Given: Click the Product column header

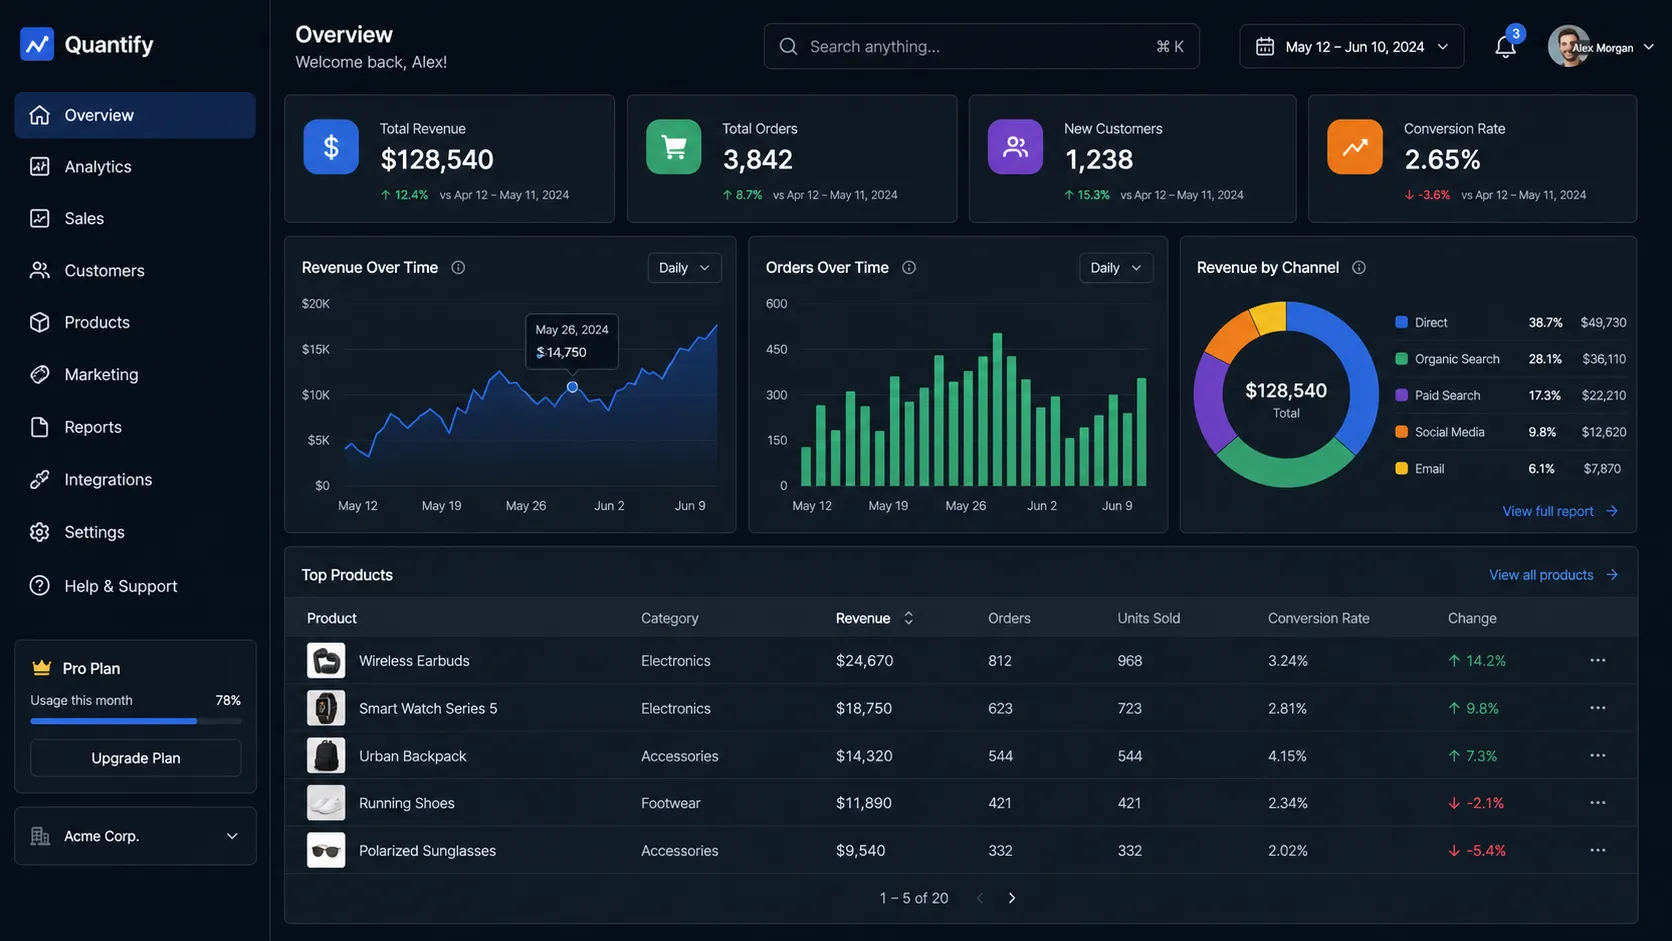Looking at the screenshot, I should coord(332,618).
